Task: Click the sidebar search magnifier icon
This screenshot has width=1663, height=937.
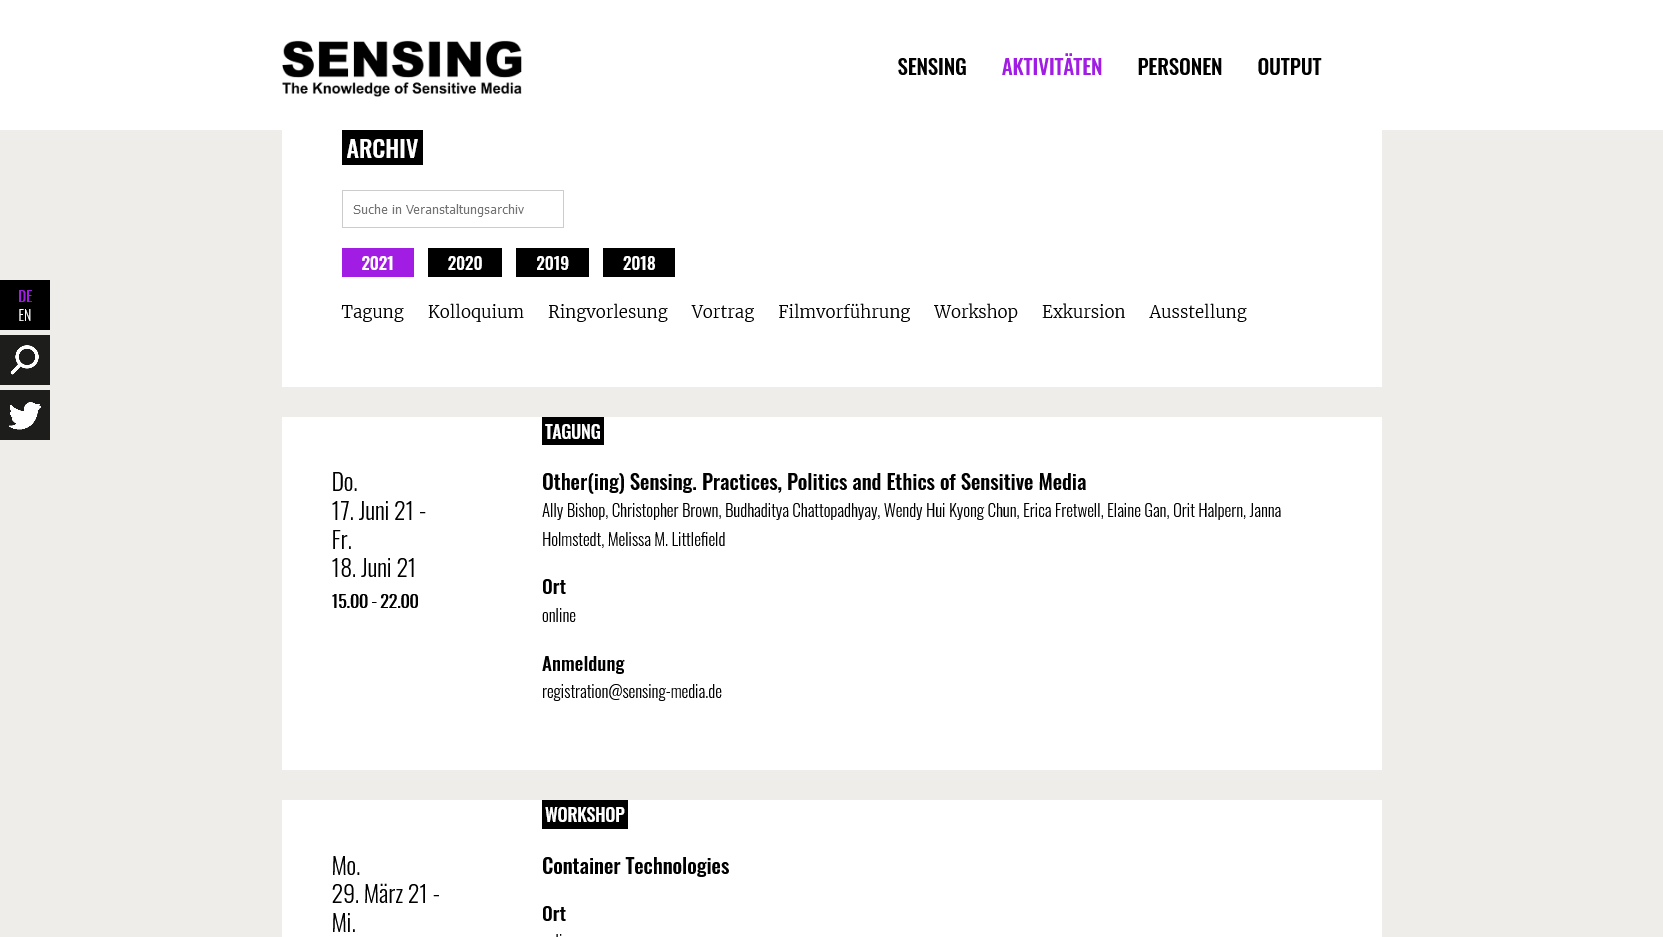Action: (x=25, y=360)
